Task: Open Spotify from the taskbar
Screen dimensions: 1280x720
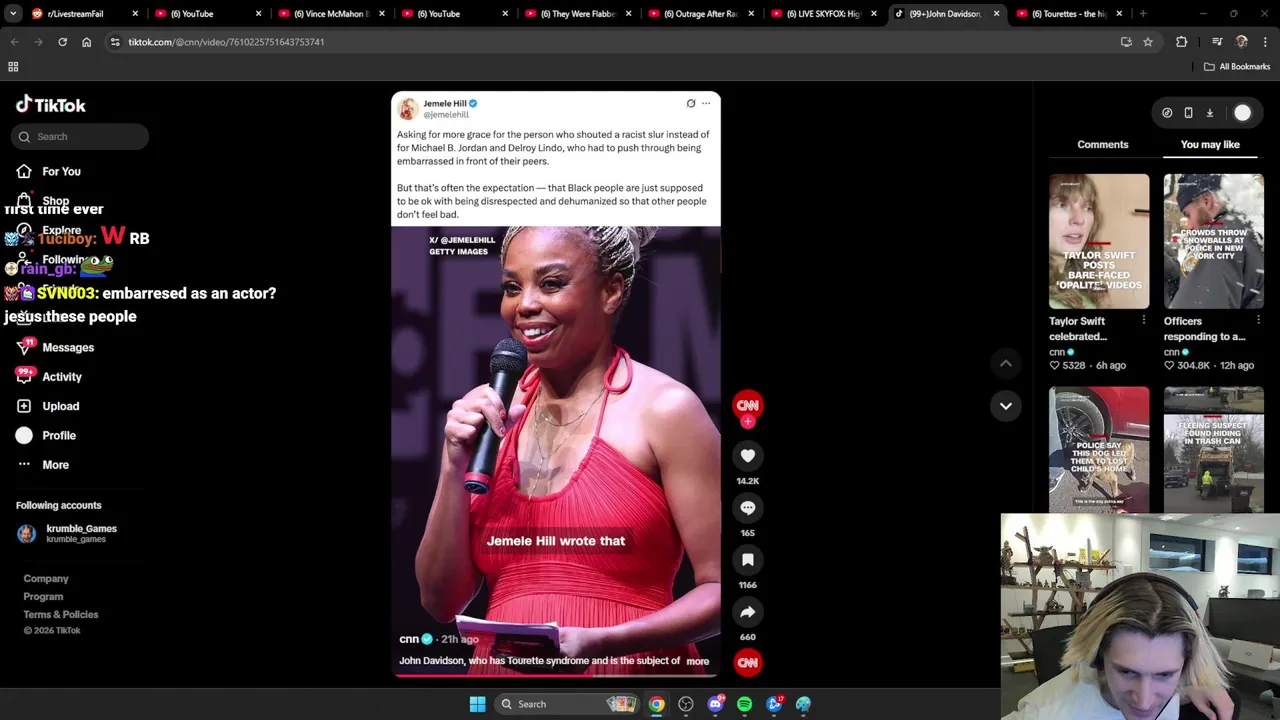Action: [x=744, y=704]
